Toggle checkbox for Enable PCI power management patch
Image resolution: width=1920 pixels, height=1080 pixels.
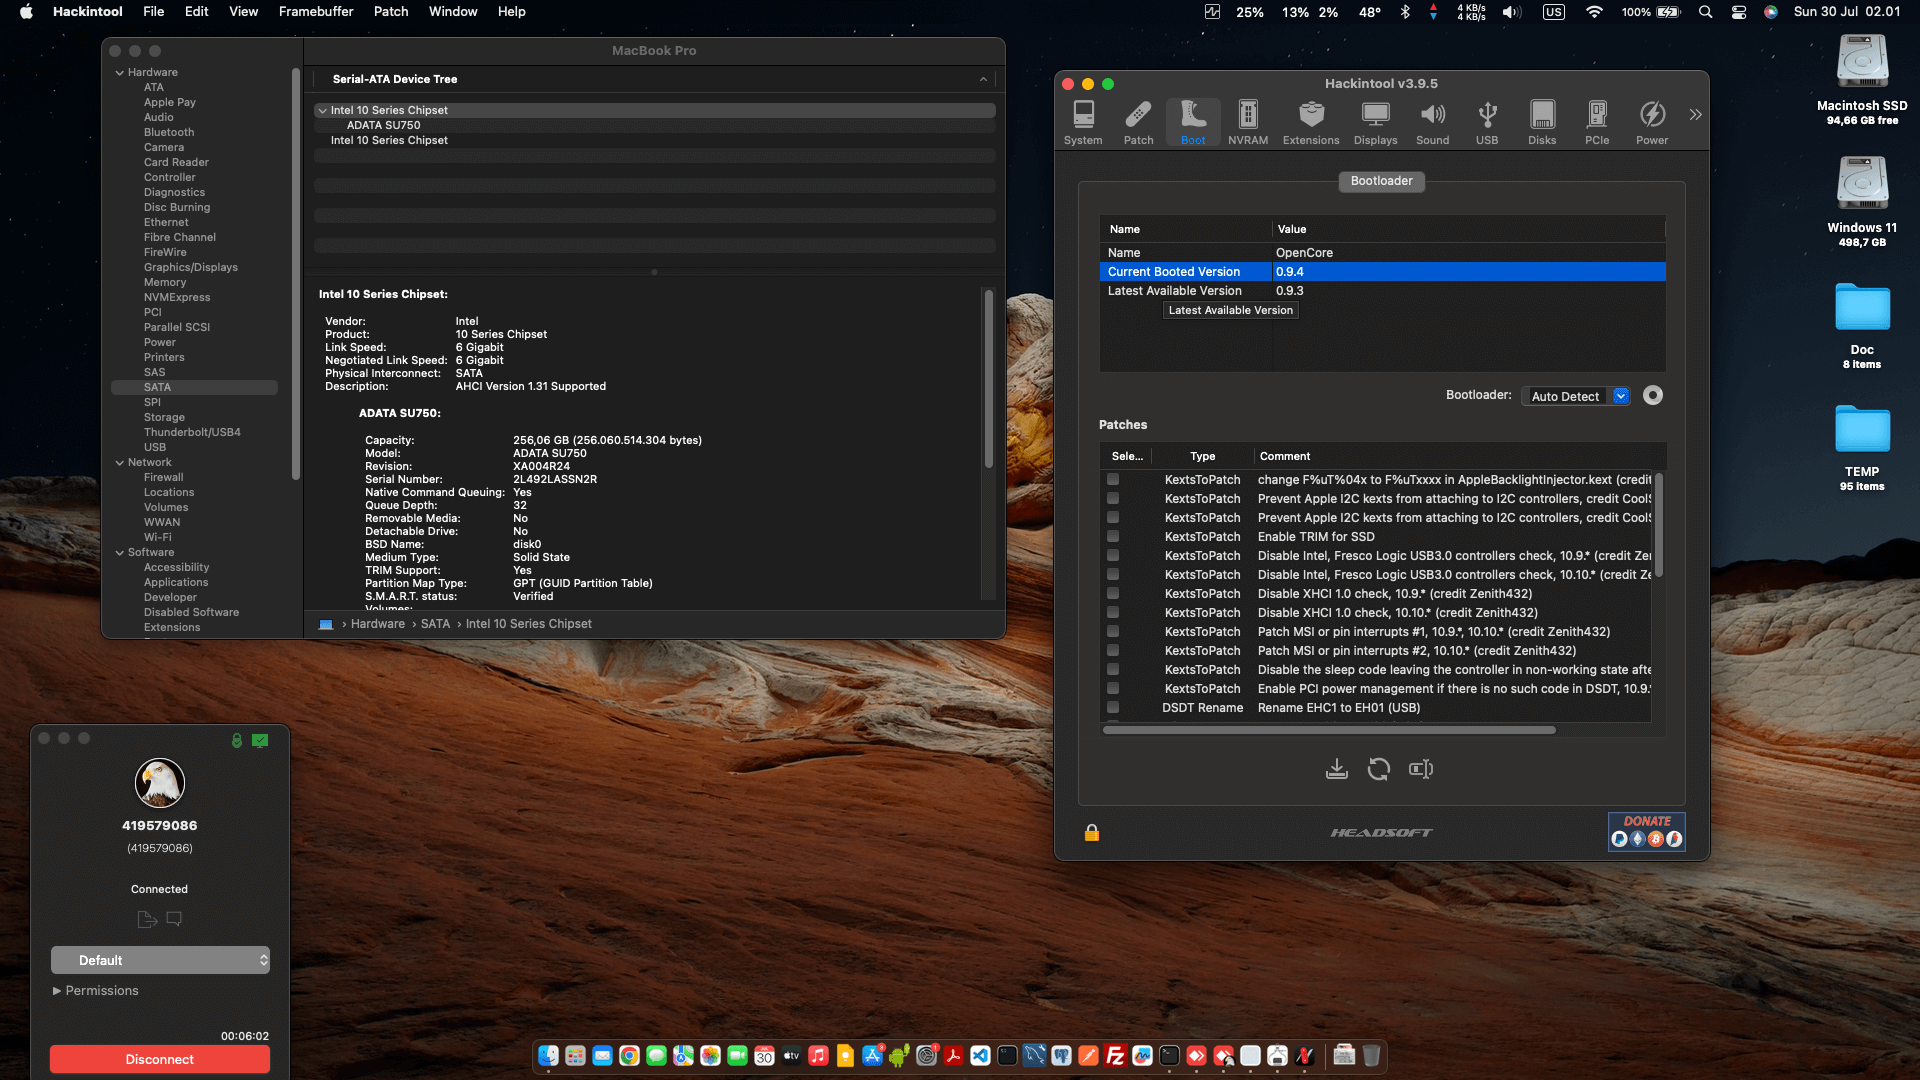pos(1113,689)
